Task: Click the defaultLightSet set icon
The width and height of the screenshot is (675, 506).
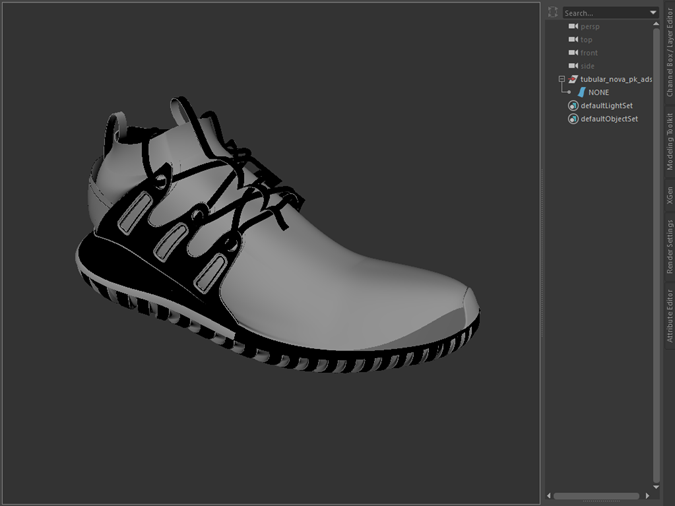Action: tap(573, 106)
